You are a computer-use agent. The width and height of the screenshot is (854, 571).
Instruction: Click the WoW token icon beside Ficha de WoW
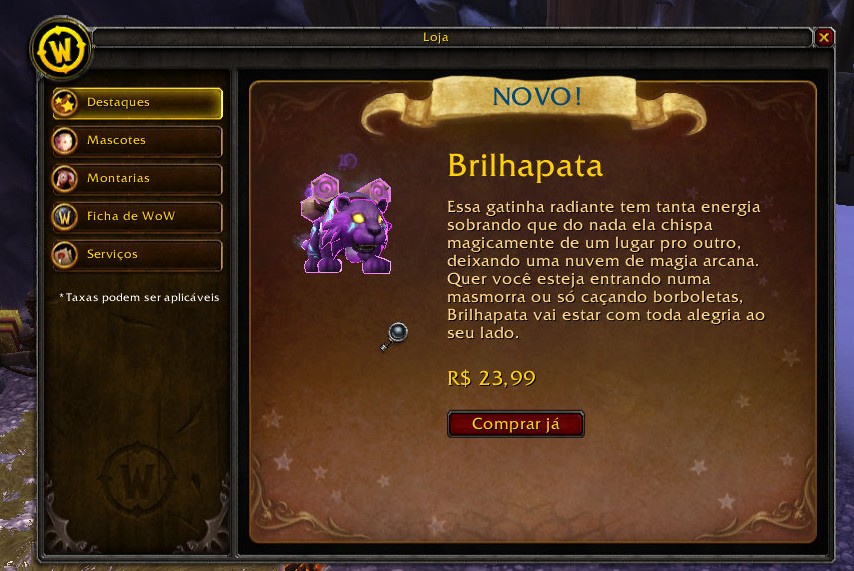(x=65, y=217)
